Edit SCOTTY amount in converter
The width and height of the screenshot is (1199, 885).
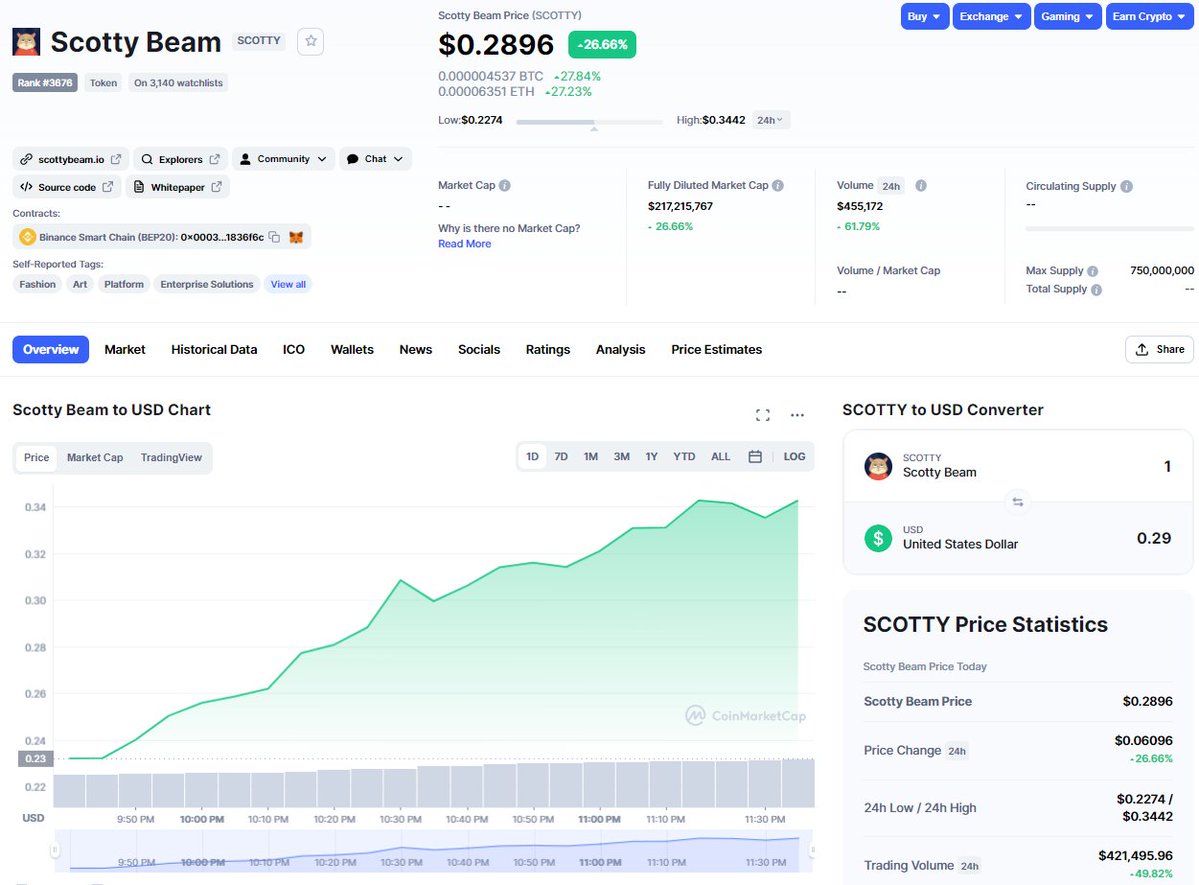1167,467
